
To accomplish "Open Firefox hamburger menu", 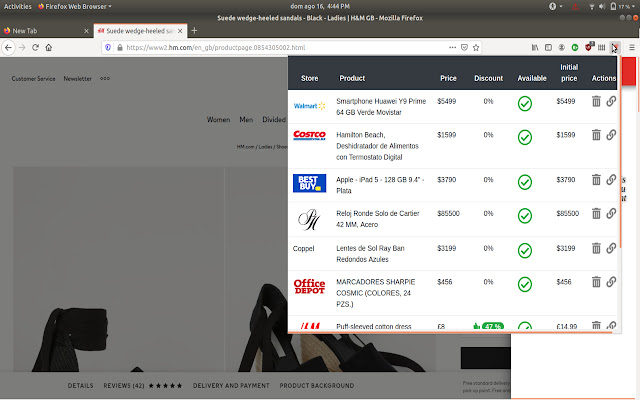I will 631,47.
